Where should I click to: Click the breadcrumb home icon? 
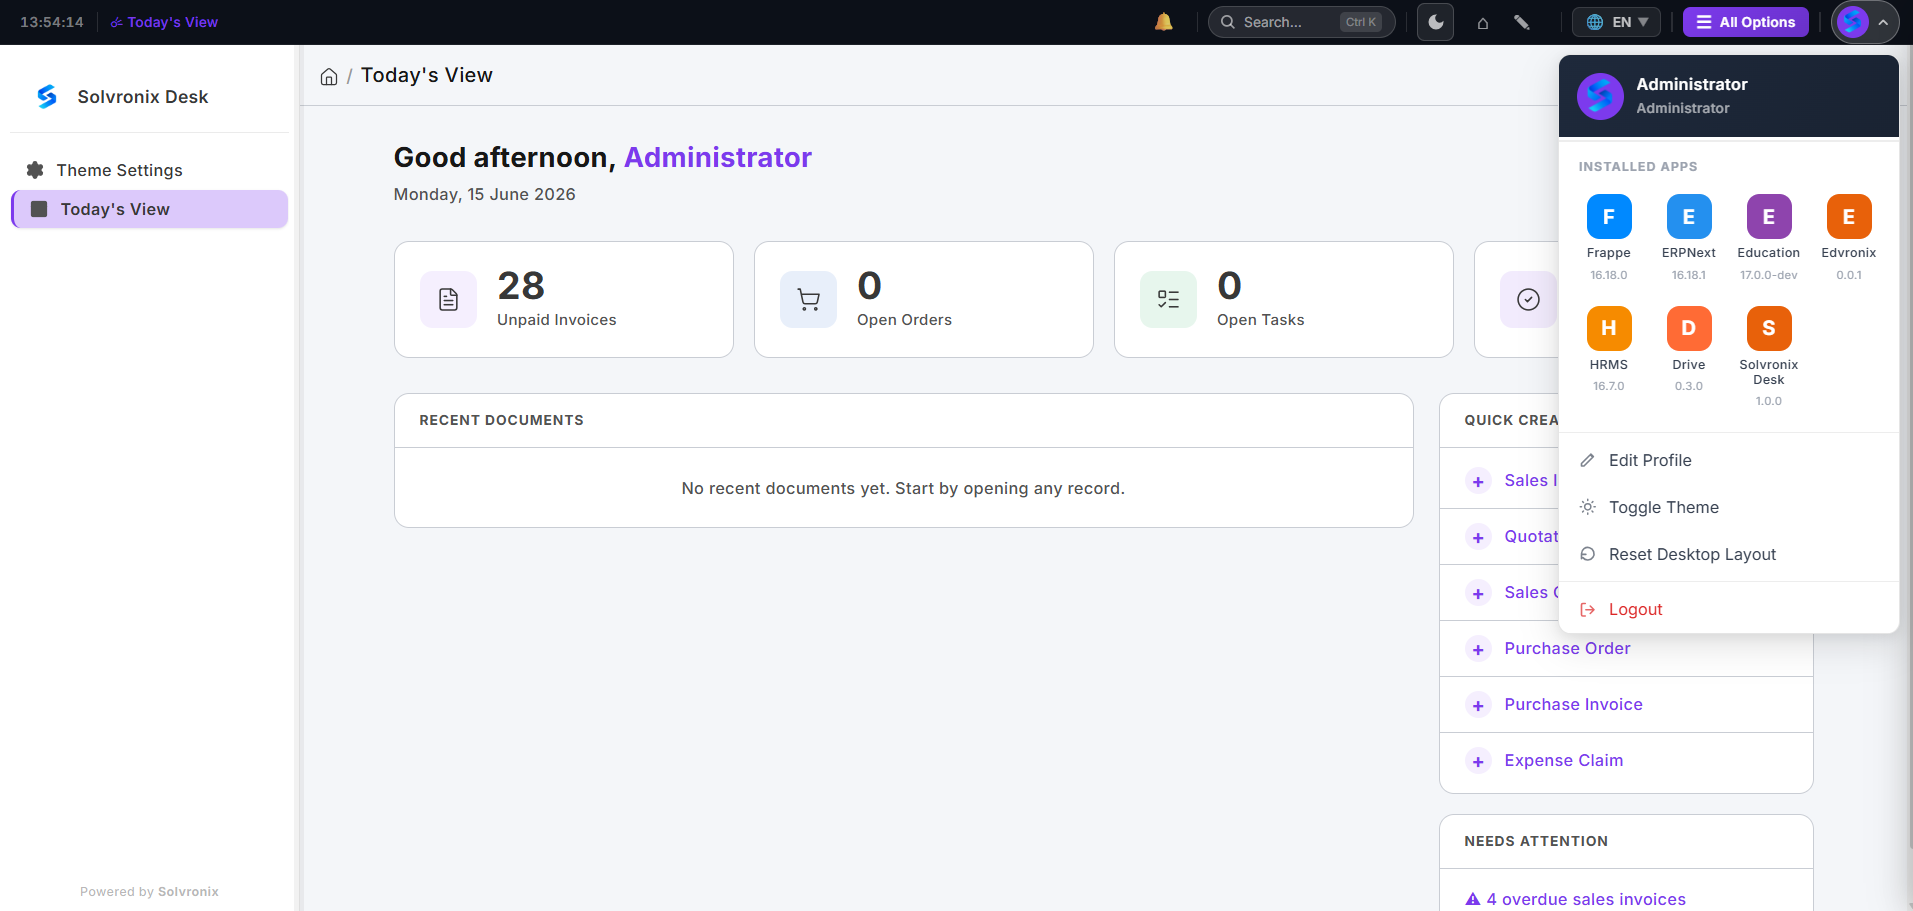(329, 77)
